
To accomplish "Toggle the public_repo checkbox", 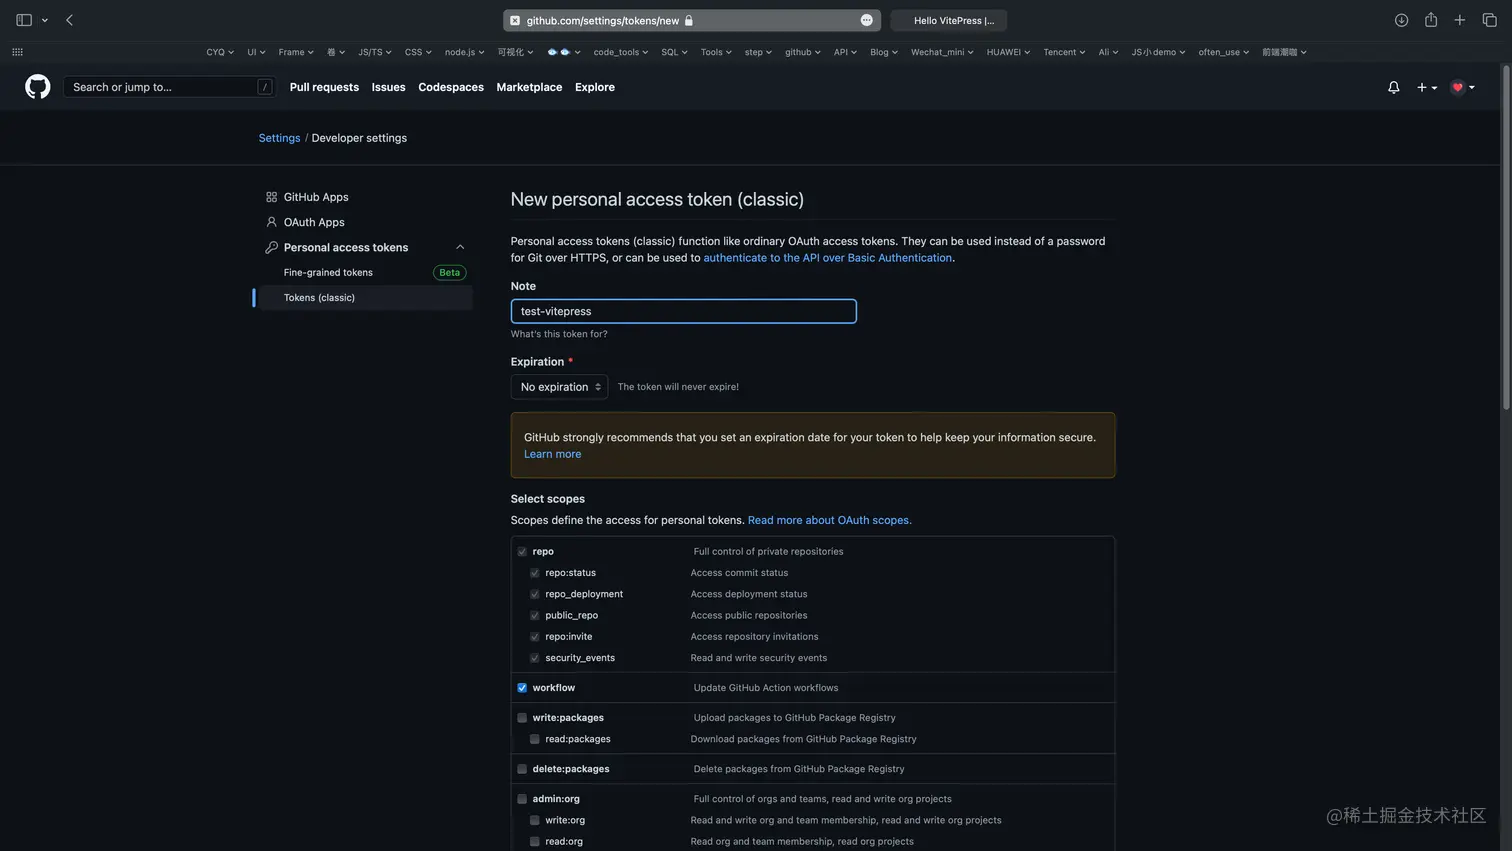I will tap(535, 616).
